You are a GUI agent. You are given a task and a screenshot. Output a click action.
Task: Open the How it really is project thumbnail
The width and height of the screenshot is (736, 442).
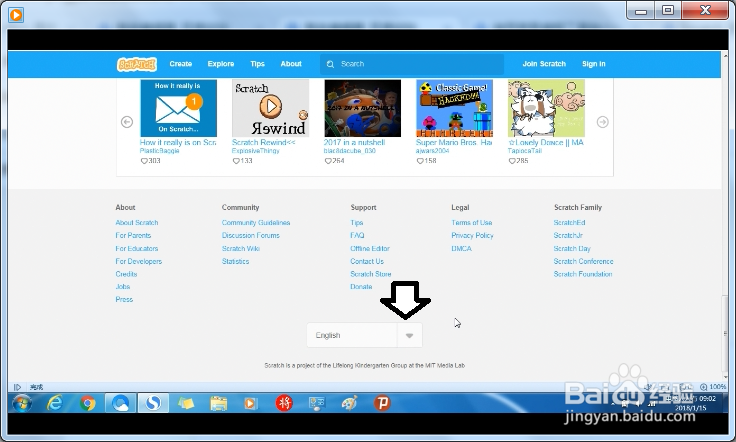[178, 108]
